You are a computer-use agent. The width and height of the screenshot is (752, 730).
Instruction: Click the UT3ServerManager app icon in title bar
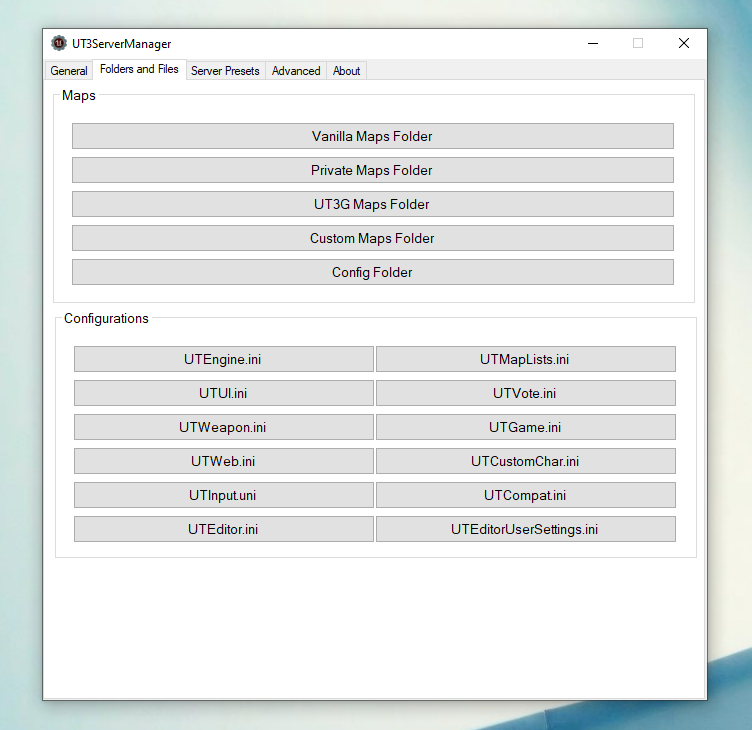pyautogui.click(x=59, y=43)
